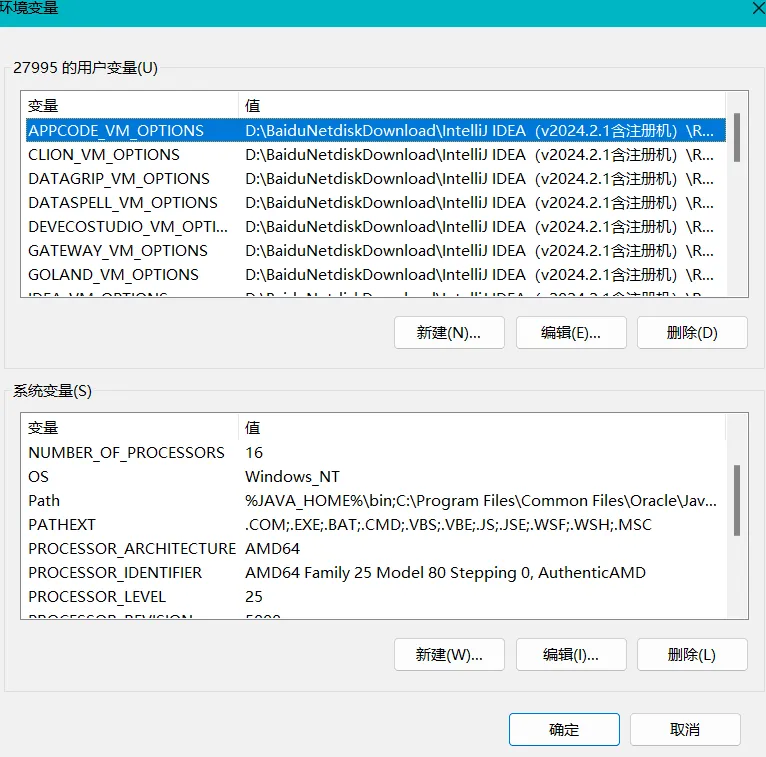
Task: Click 新建(W)... for system variables
Action: [x=448, y=655]
